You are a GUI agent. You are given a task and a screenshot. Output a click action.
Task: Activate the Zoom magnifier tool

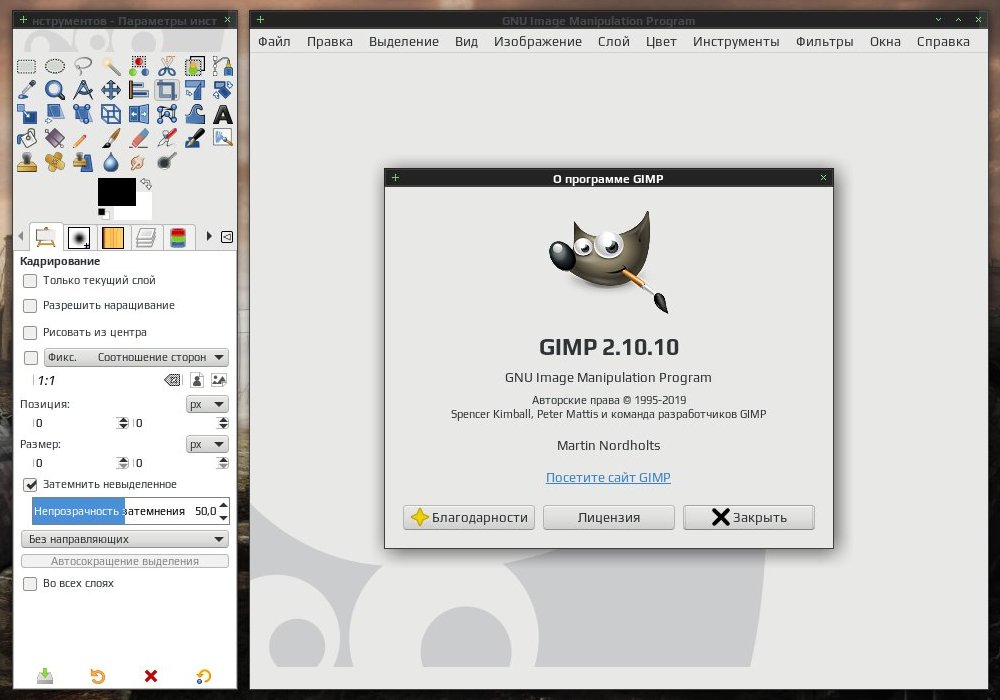[x=55, y=90]
